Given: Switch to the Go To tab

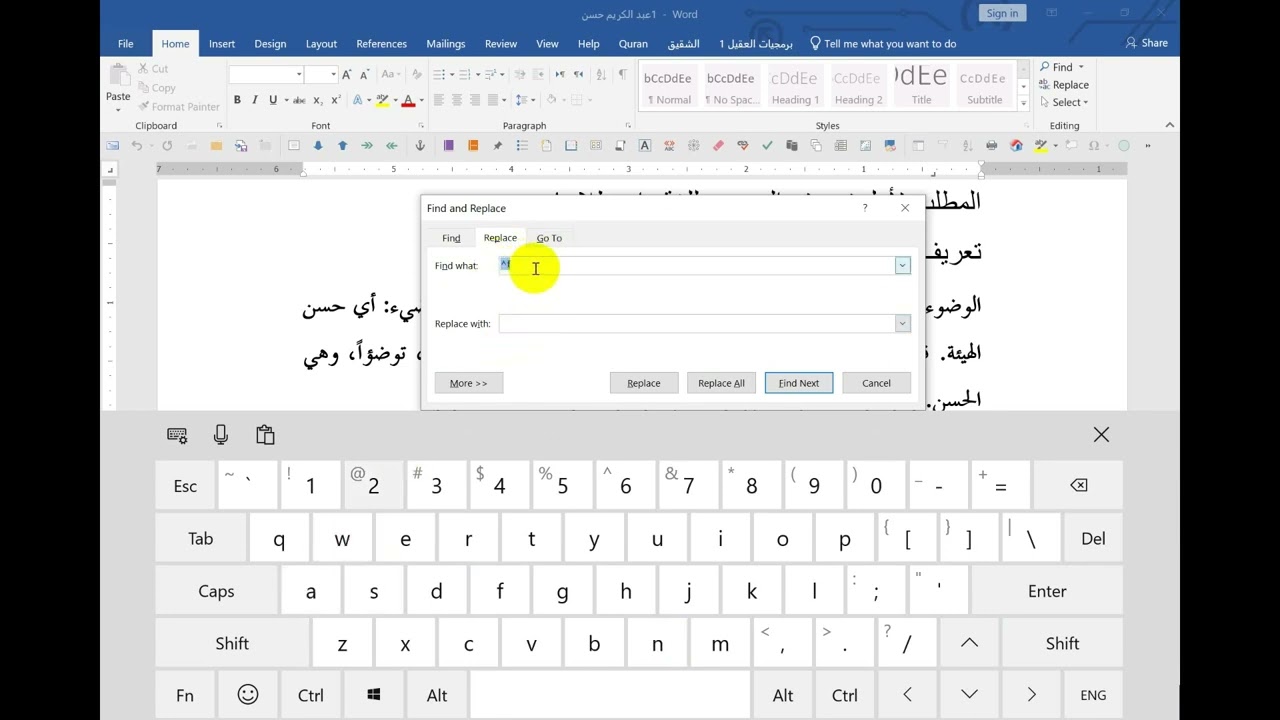Looking at the screenshot, I should tap(549, 238).
